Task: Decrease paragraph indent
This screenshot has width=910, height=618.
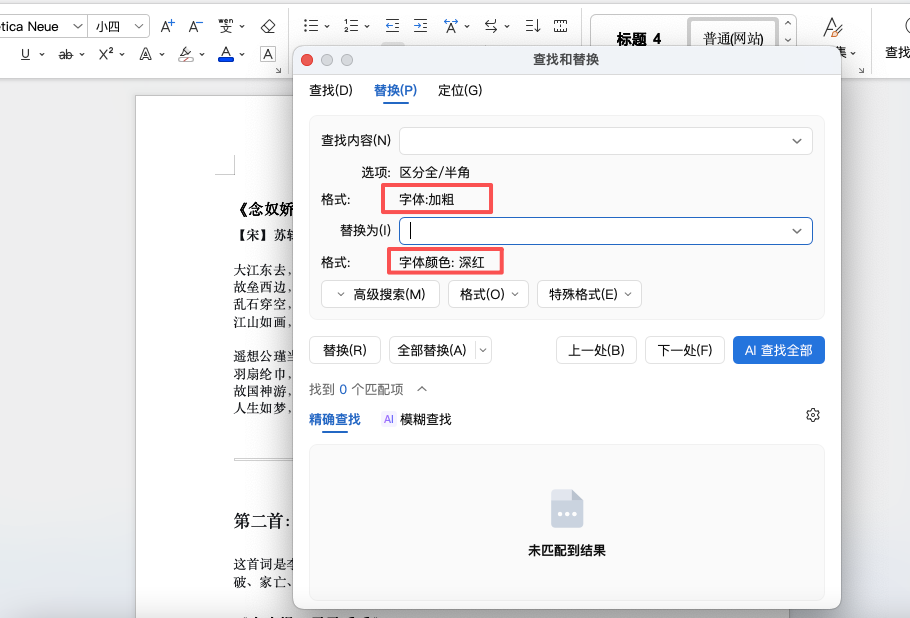Action: [x=392, y=26]
